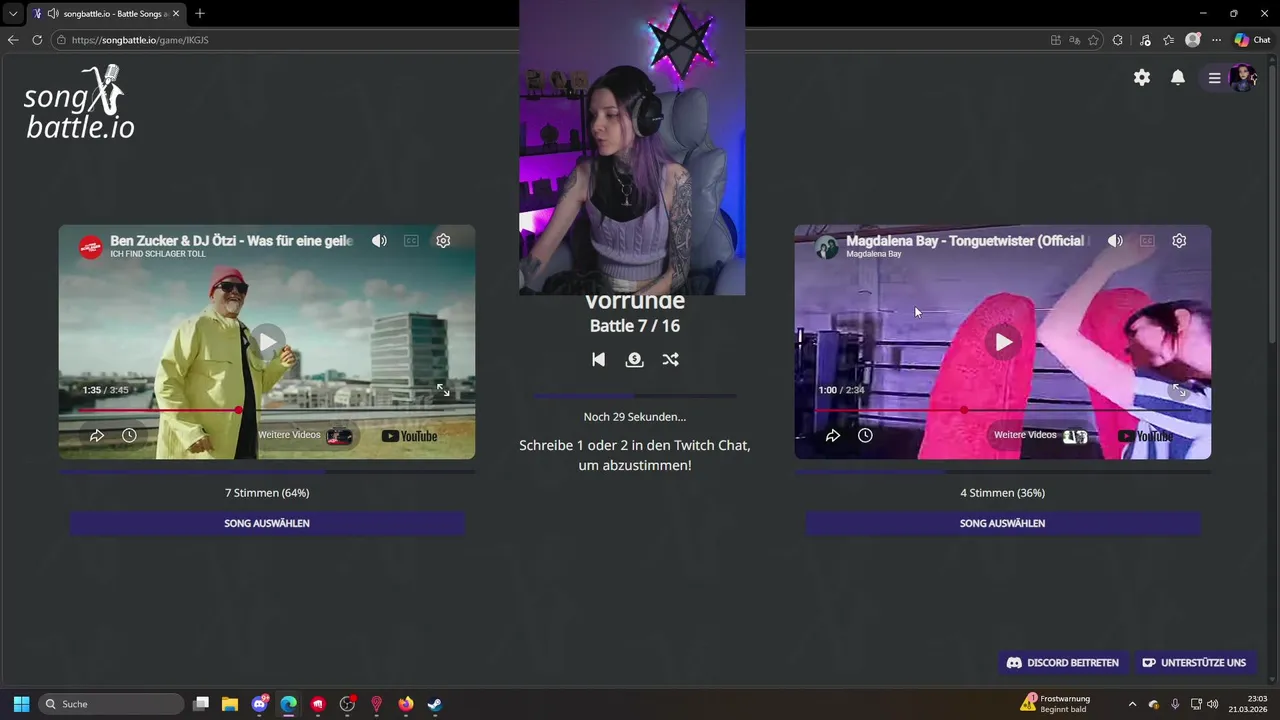Viewport: 1280px width, 720px height.
Task: Mute the Magdalena Bay video volume icon
Action: [1115, 241]
